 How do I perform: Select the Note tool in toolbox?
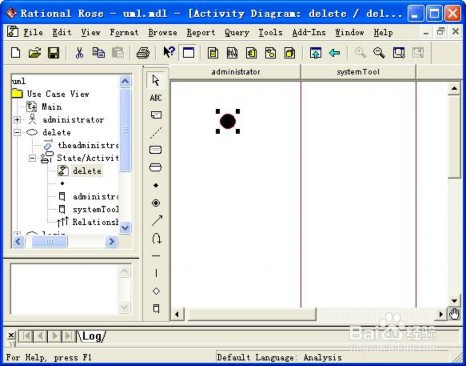click(x=156, y=115)
